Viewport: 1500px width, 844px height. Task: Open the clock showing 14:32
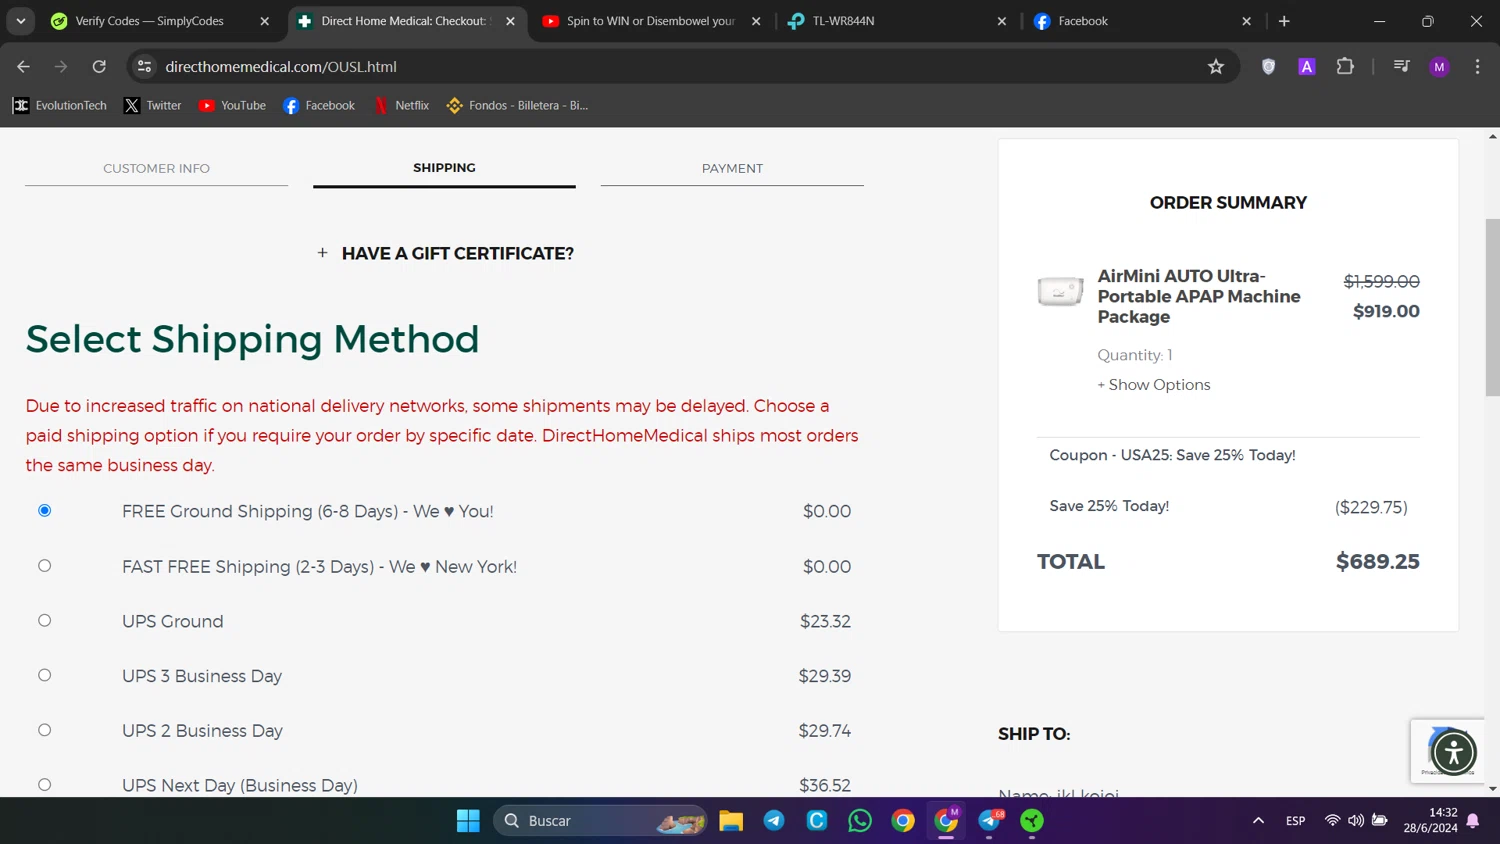click(1430, 820)
